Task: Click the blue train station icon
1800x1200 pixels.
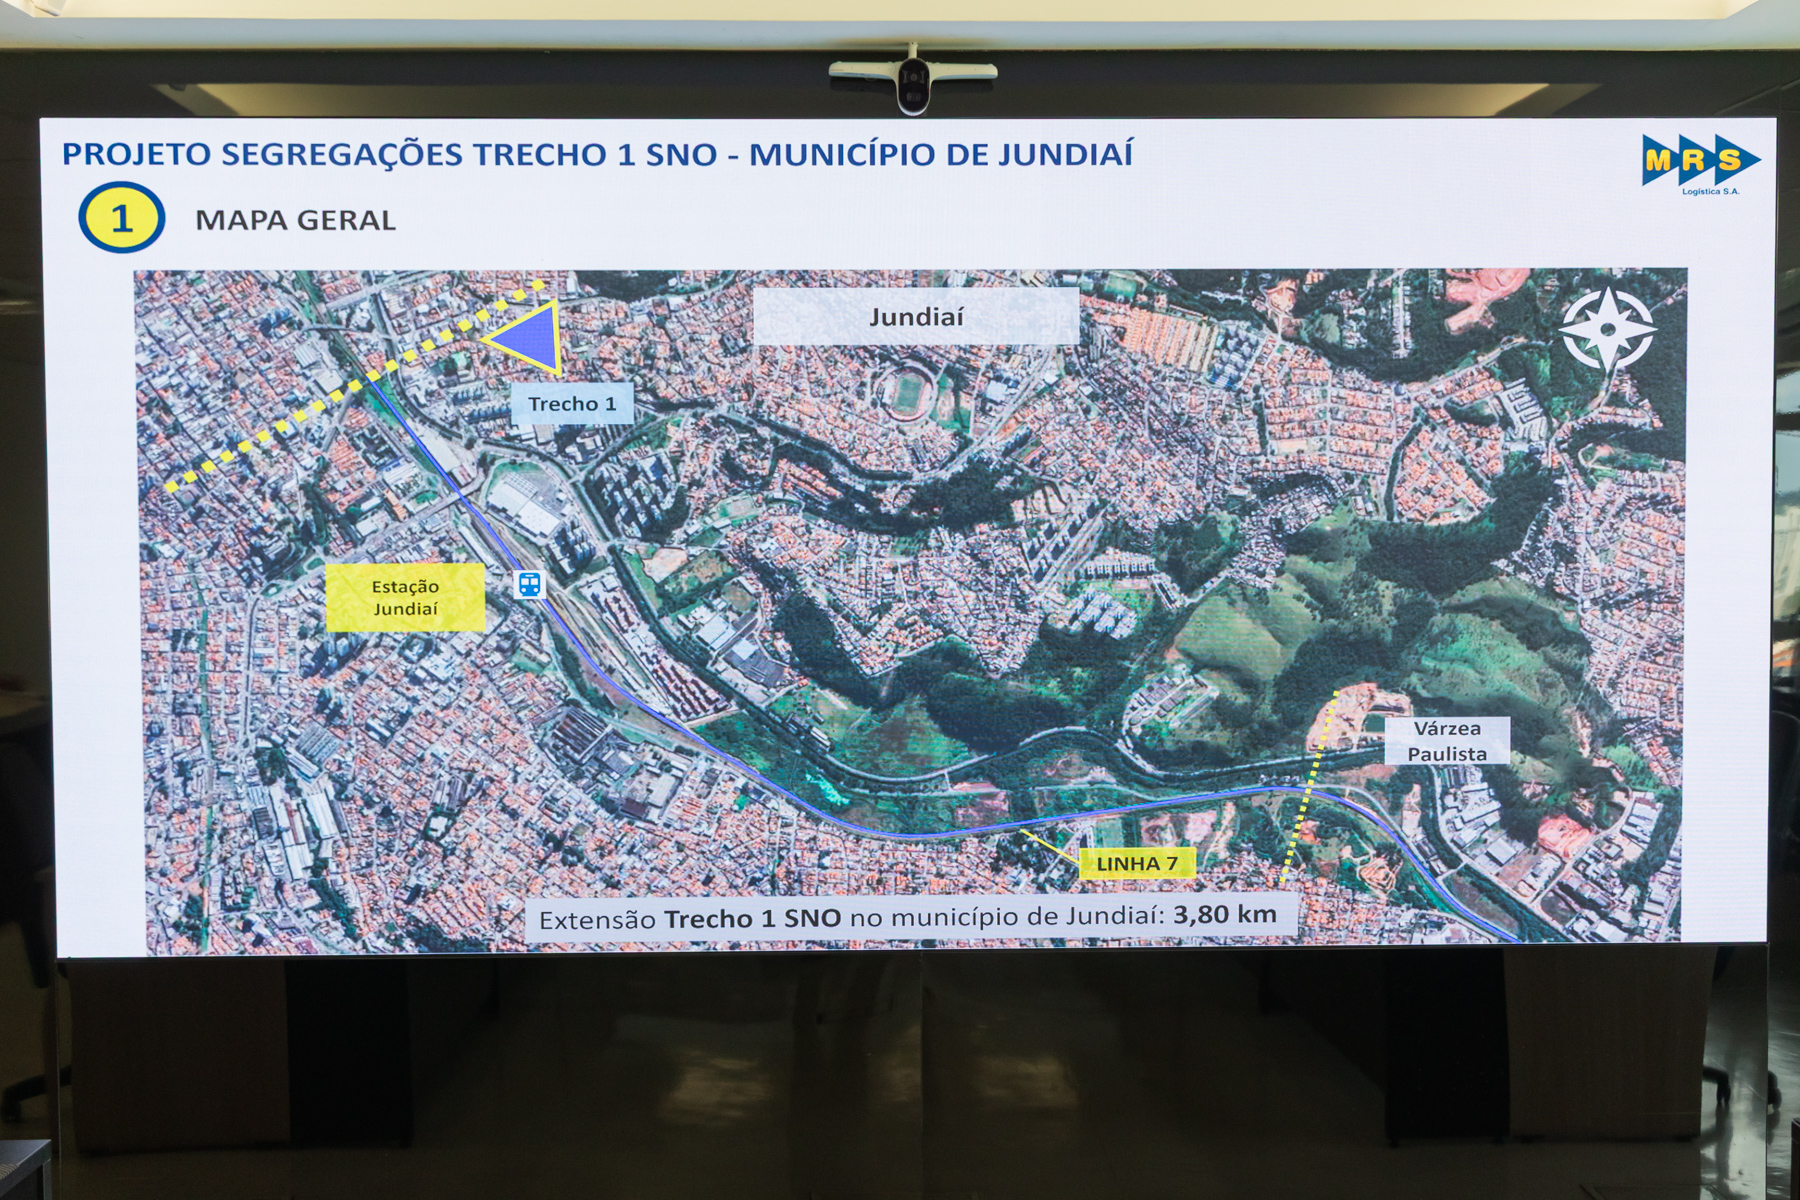Action: [x=529, y=584]
